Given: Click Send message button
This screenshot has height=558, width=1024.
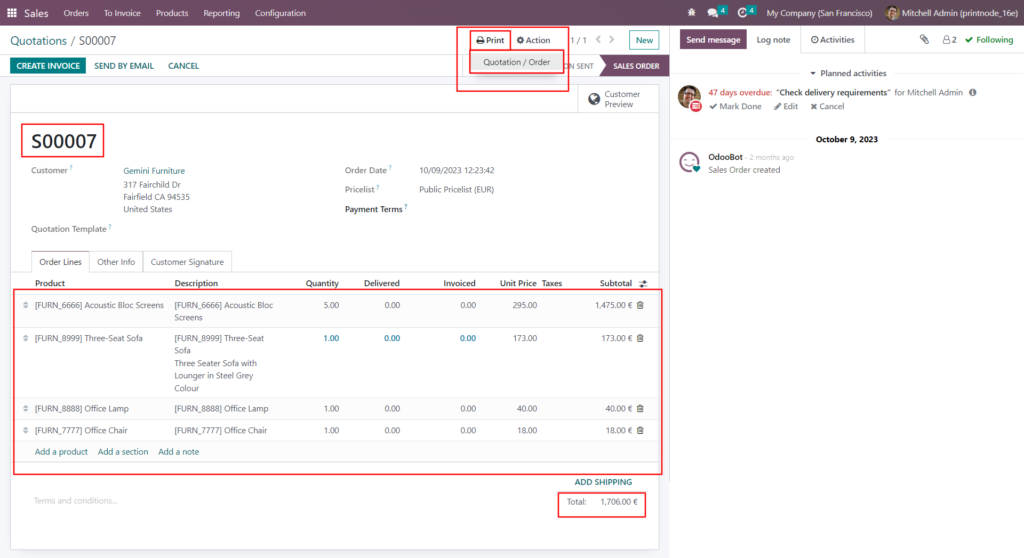Looking at the screenshot, I should tap(713, 40).
